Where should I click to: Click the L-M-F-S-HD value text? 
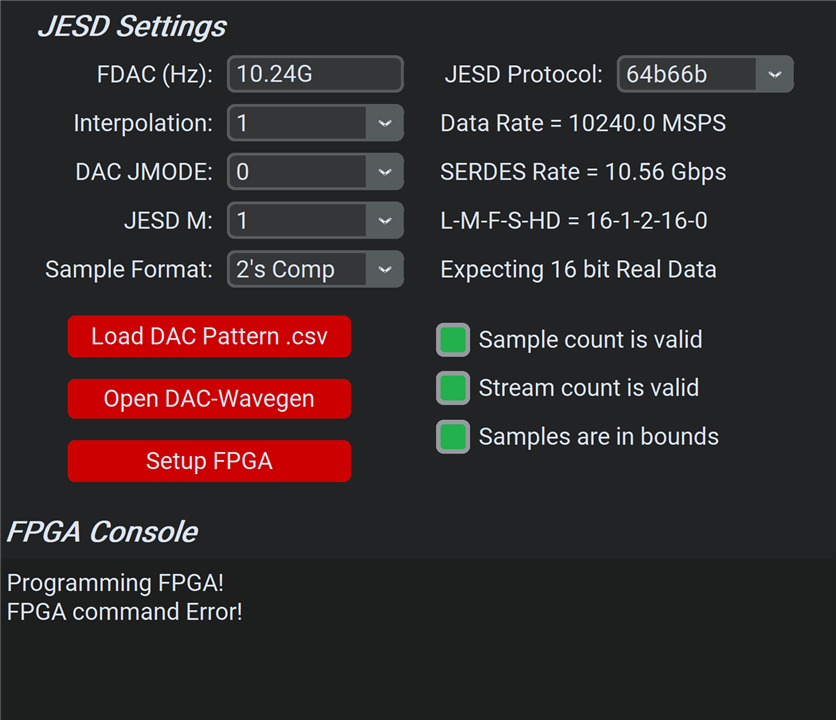(x=574, y=221)
